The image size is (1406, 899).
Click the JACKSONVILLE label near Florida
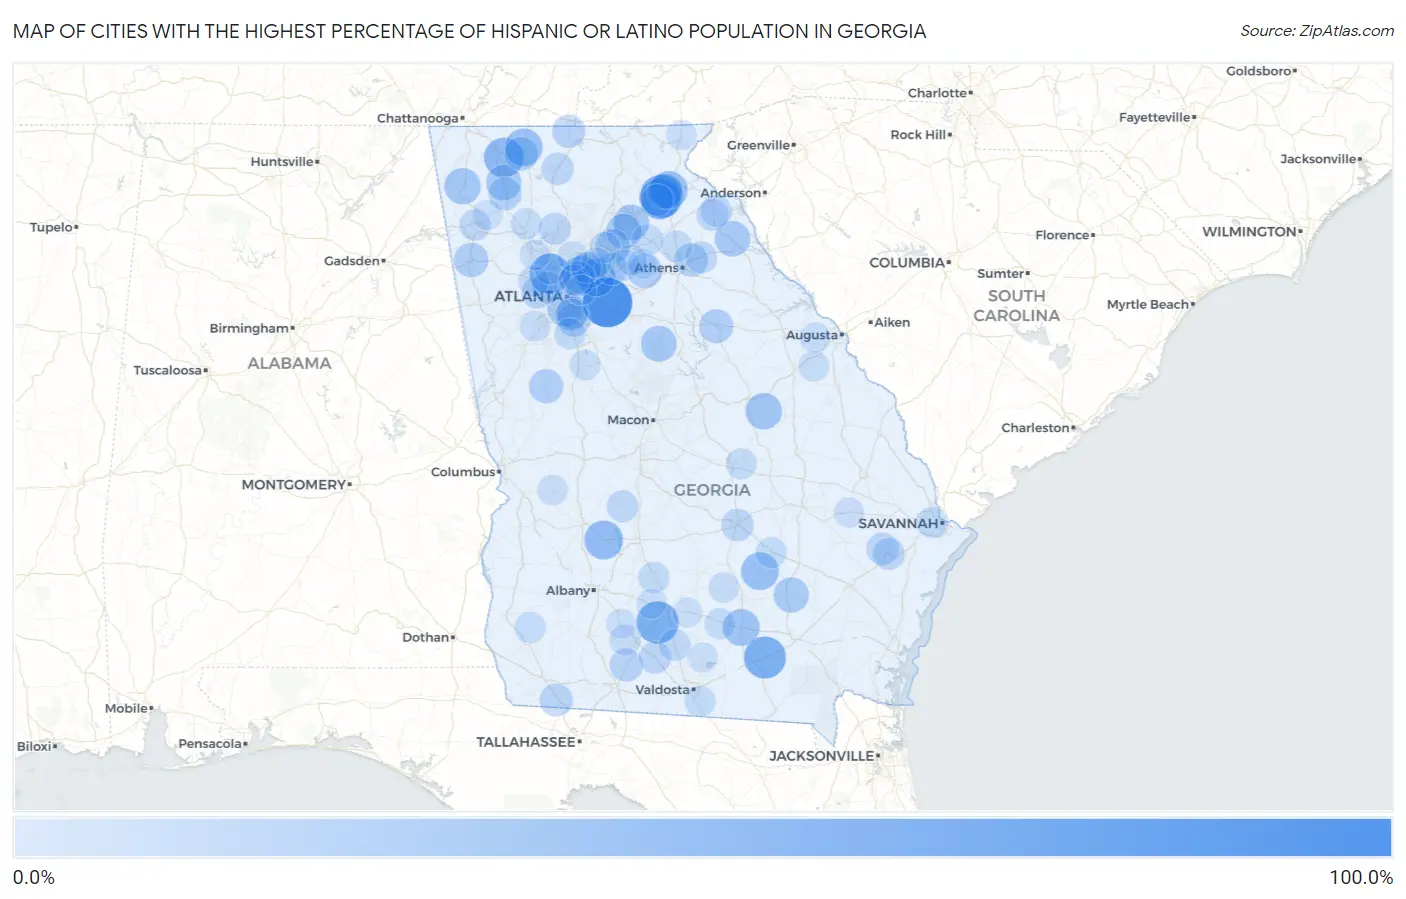pos(822,756)
